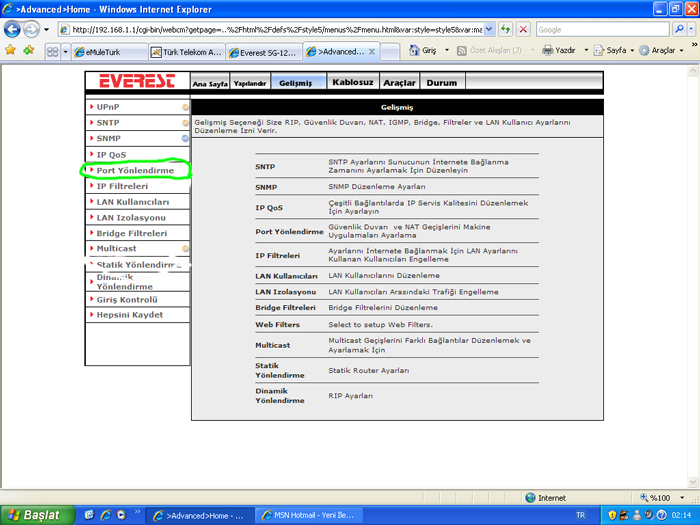
Task: Switch to the Kablosuz router tab
Action: tap(353, 82)
